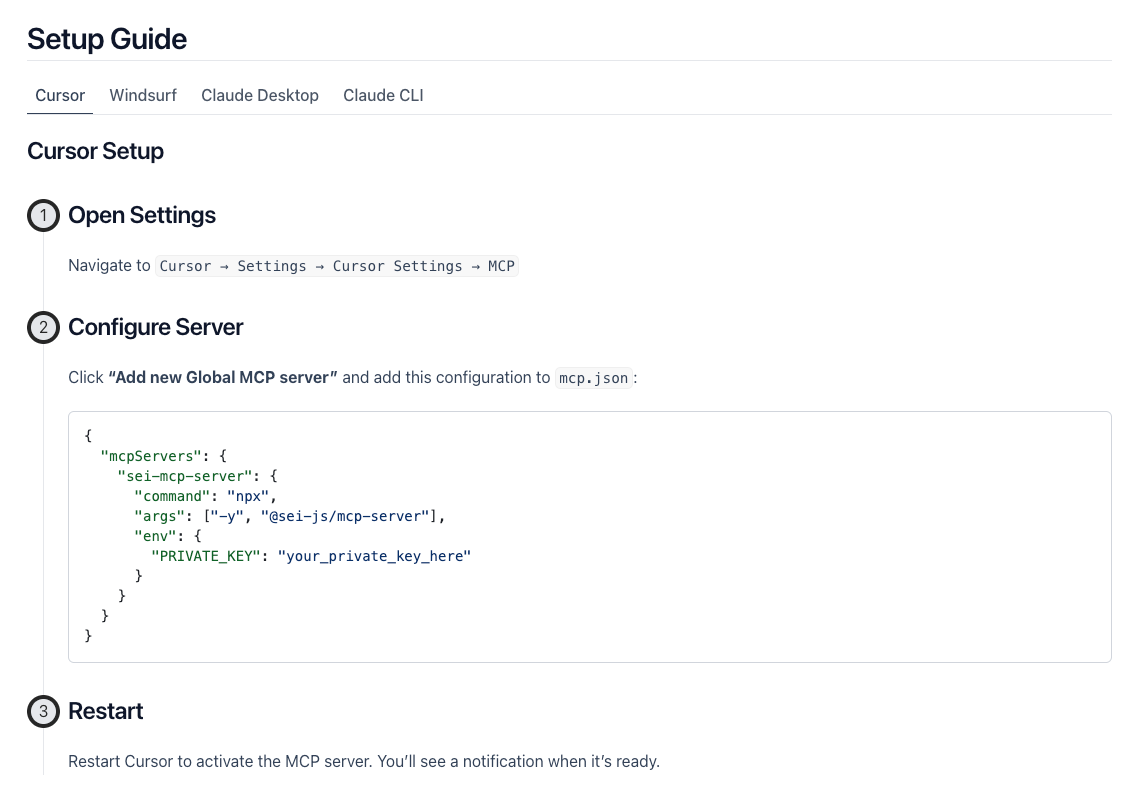Click the mcp.json inline code label

click(594, 378)
